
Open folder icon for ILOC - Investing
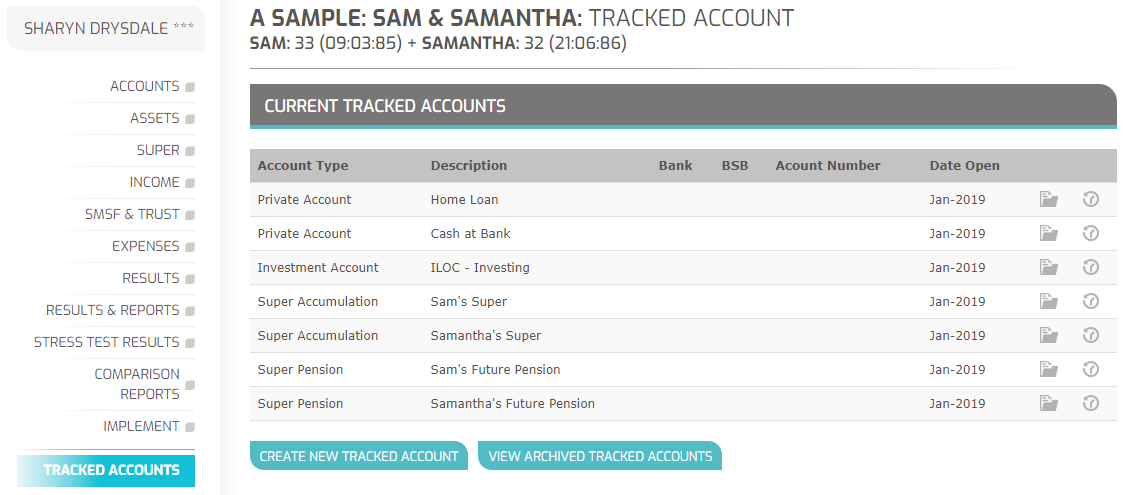[x=1049, y=267]
